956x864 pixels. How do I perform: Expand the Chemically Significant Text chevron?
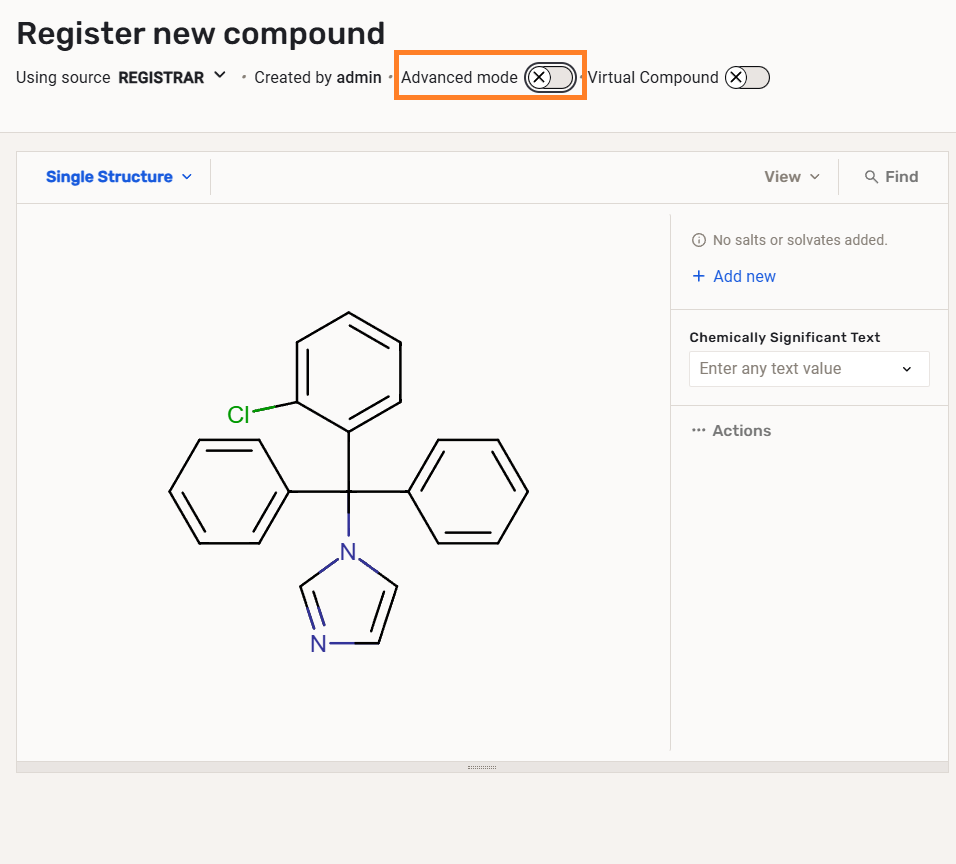(907, 369)
